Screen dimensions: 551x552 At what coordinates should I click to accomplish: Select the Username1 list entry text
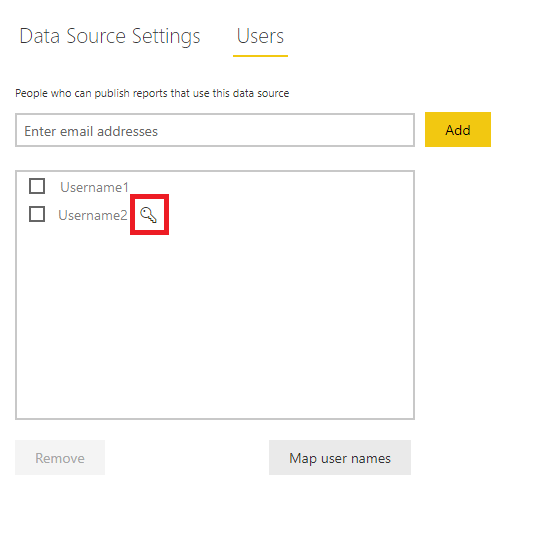pos(94,187)
